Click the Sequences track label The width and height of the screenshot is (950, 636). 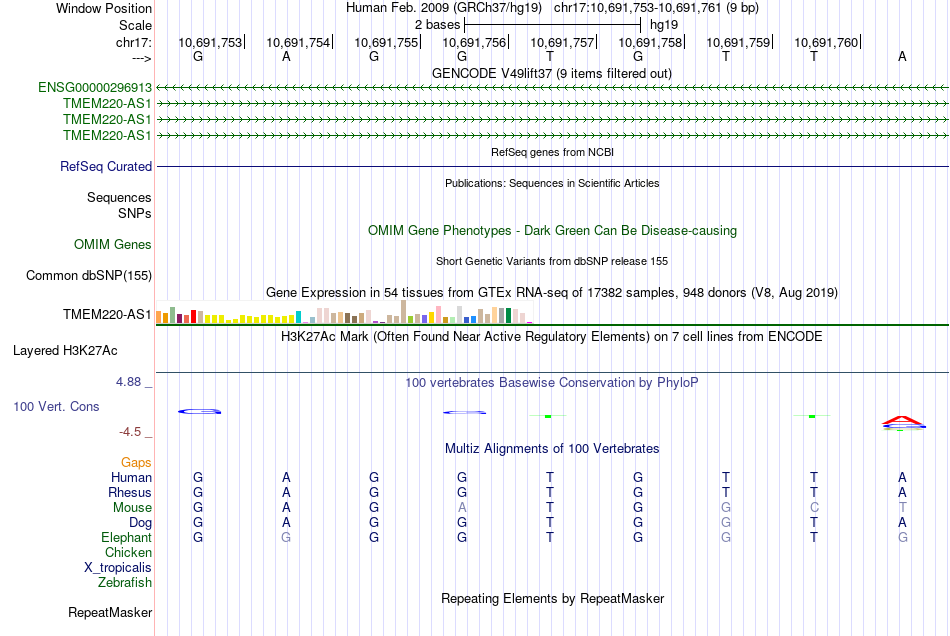119,197
